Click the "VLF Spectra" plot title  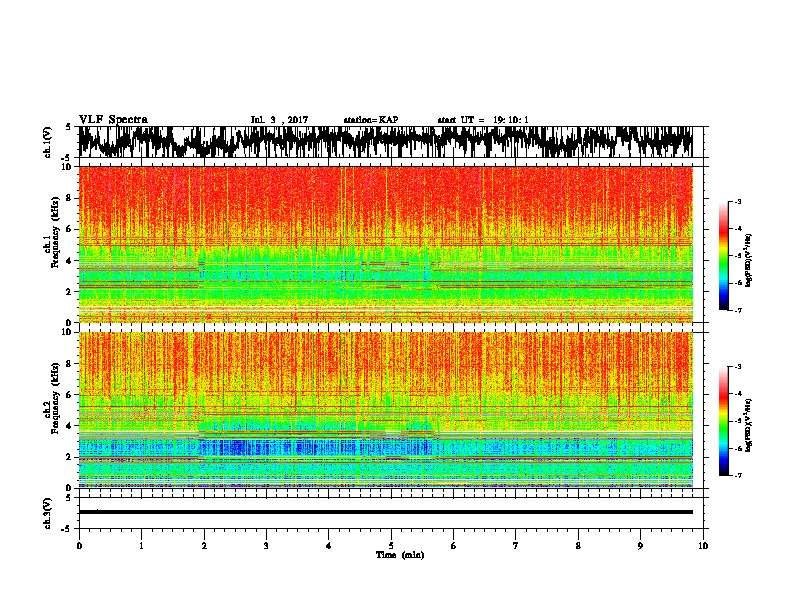pos(113,119)
